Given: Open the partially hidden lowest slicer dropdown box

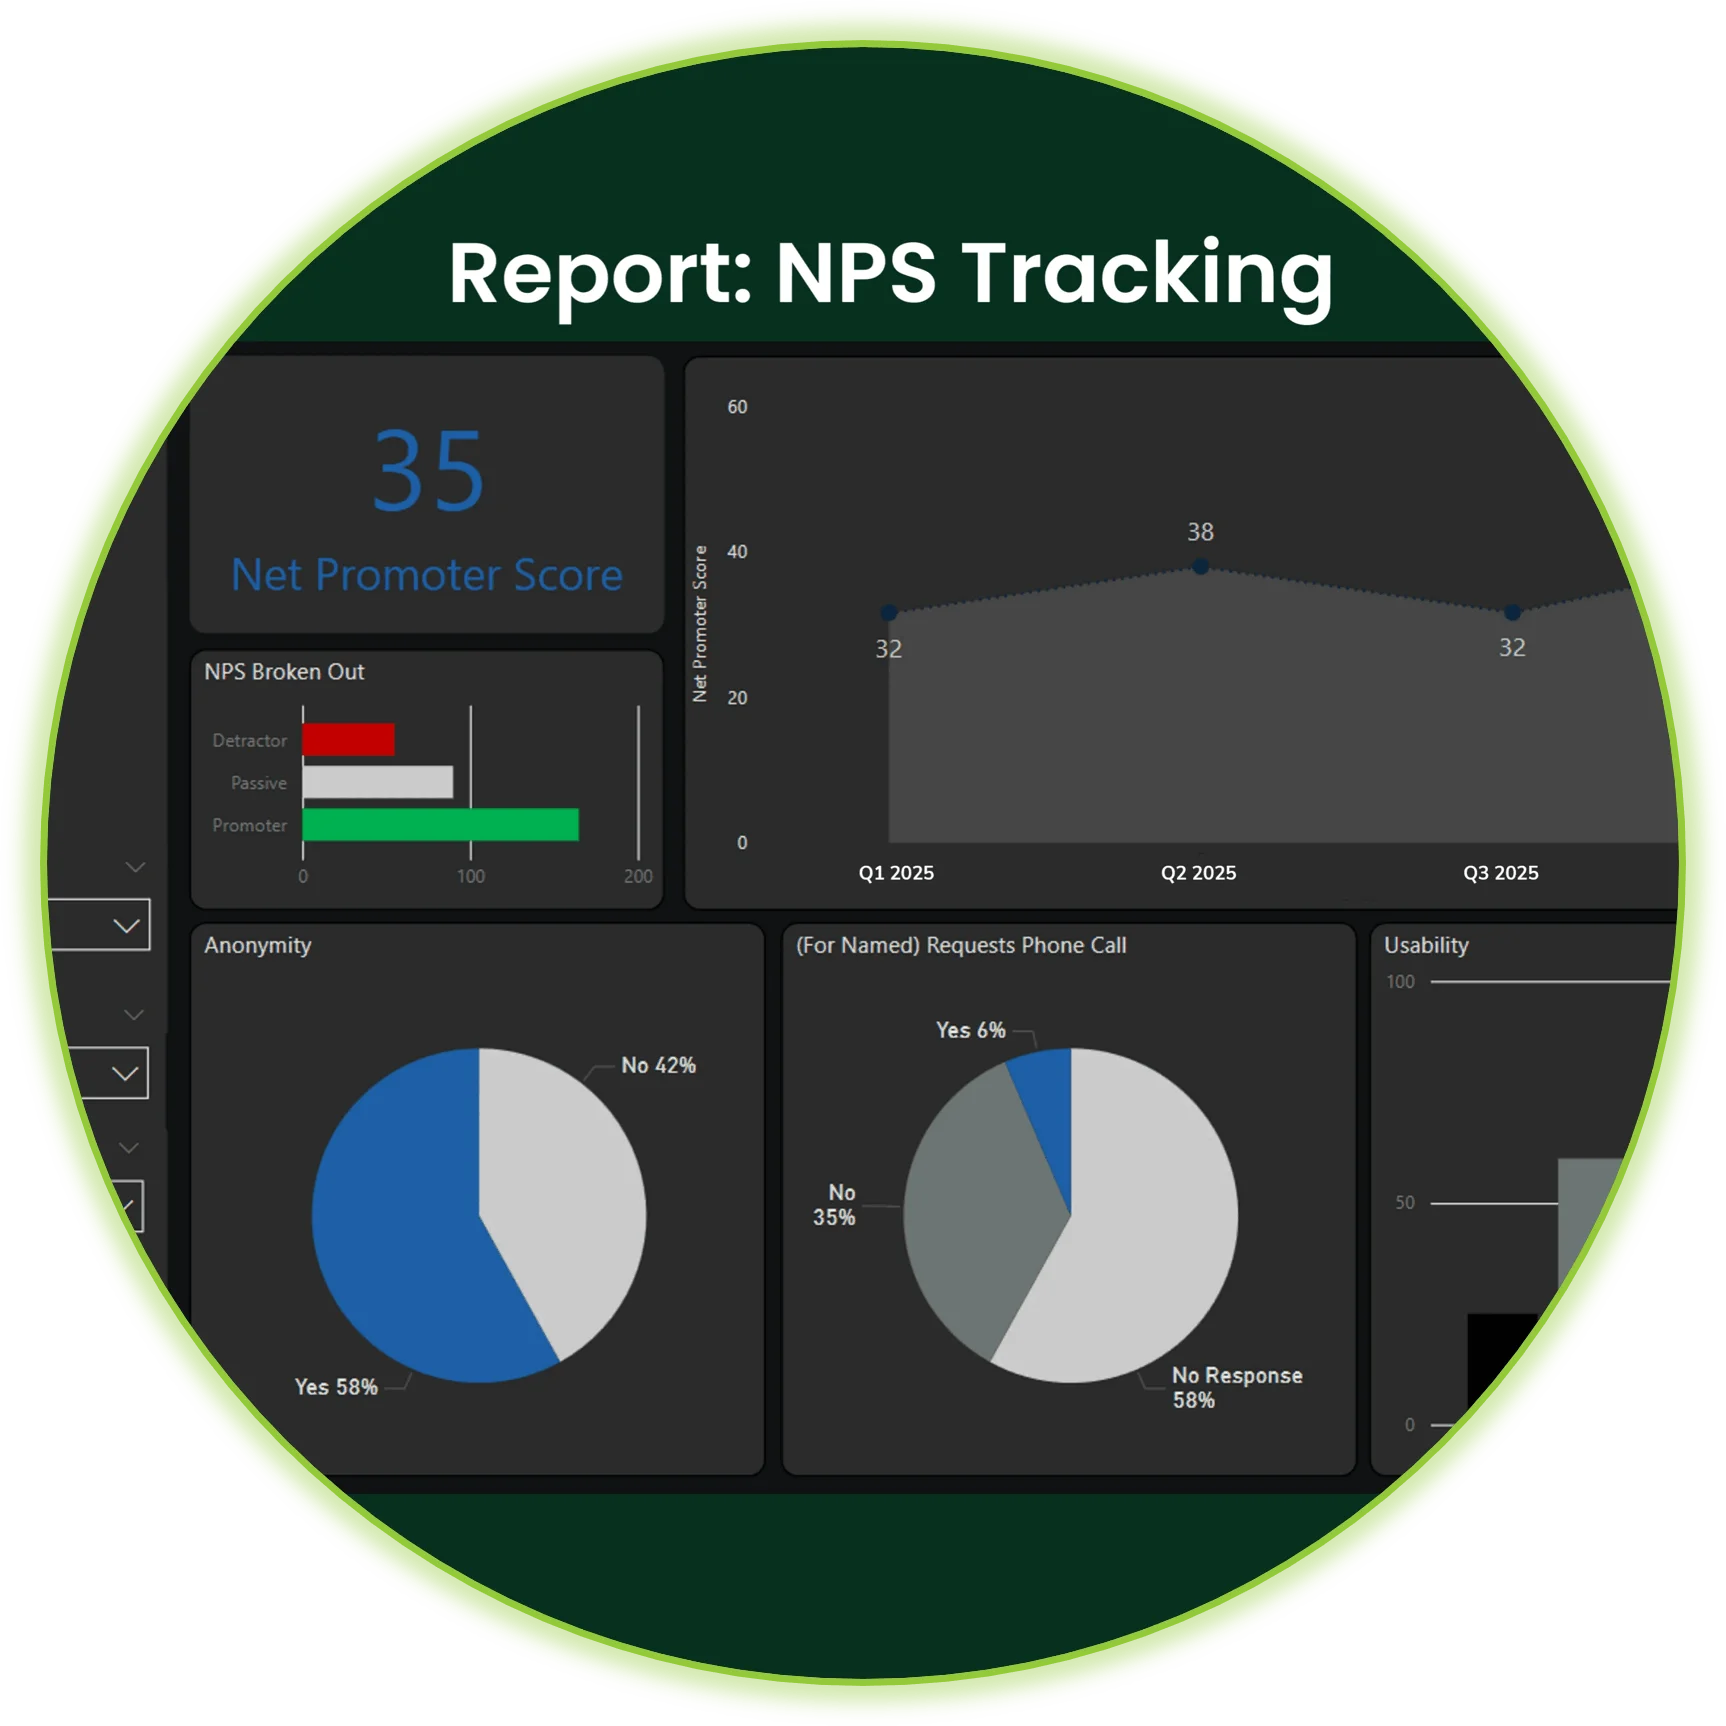Looking at the screenshot, I should (128, 1206).
